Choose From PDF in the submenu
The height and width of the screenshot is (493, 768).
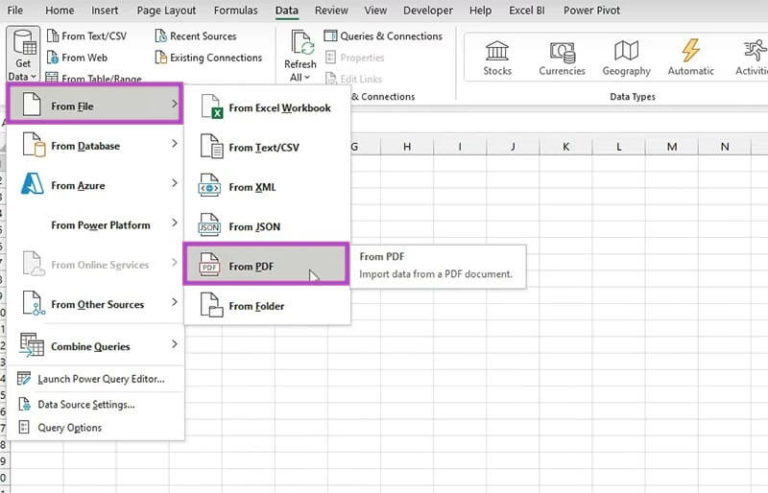click(266, 264)
